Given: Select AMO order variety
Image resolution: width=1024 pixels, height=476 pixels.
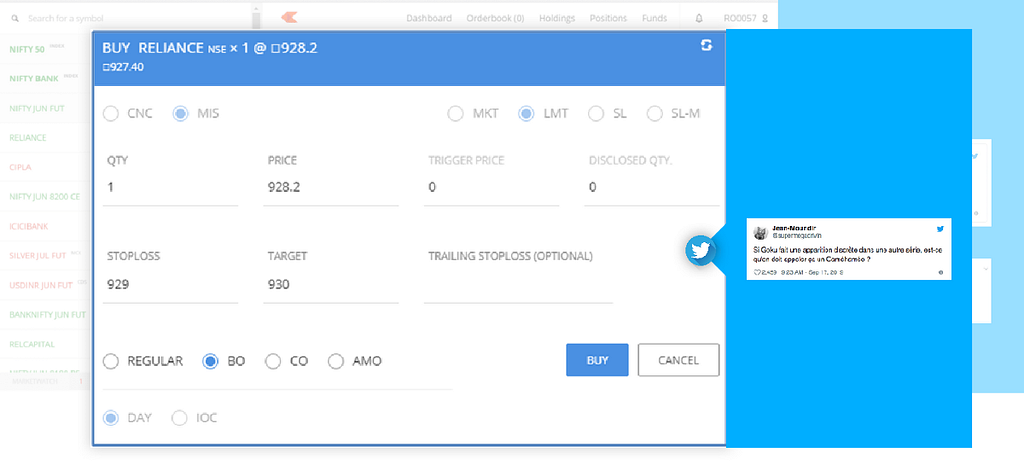Looking at the screenshot, I should pos(336,361).
